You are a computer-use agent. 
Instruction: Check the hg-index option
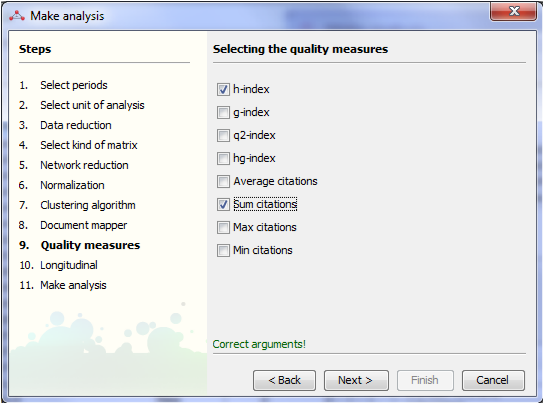(223, 159)
